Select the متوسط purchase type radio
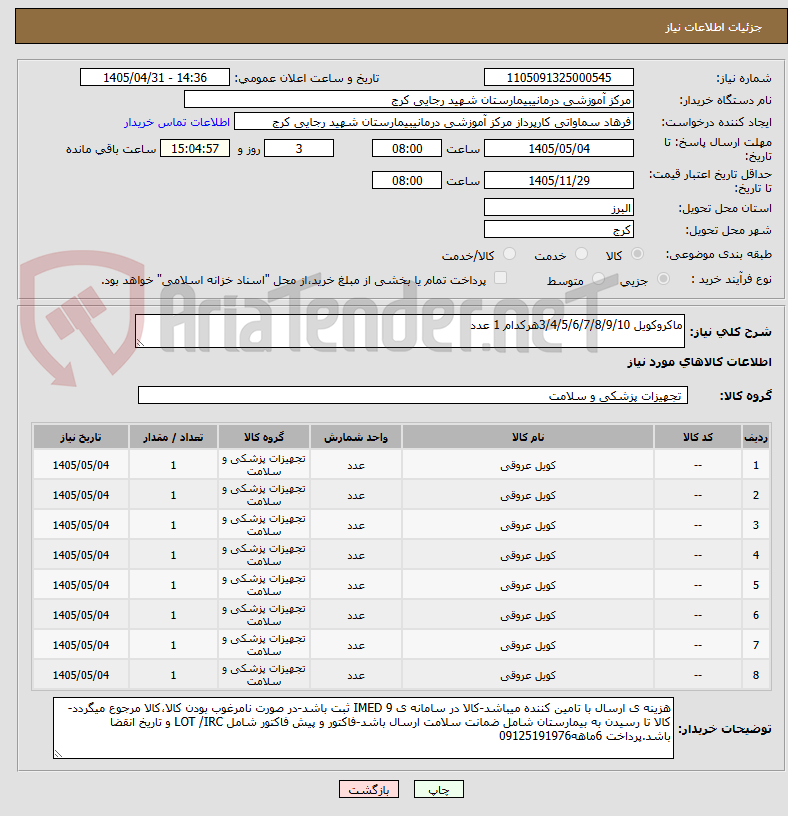Viewport: 788px width, 816px height. pyautogui.click(x=599, y=279)
